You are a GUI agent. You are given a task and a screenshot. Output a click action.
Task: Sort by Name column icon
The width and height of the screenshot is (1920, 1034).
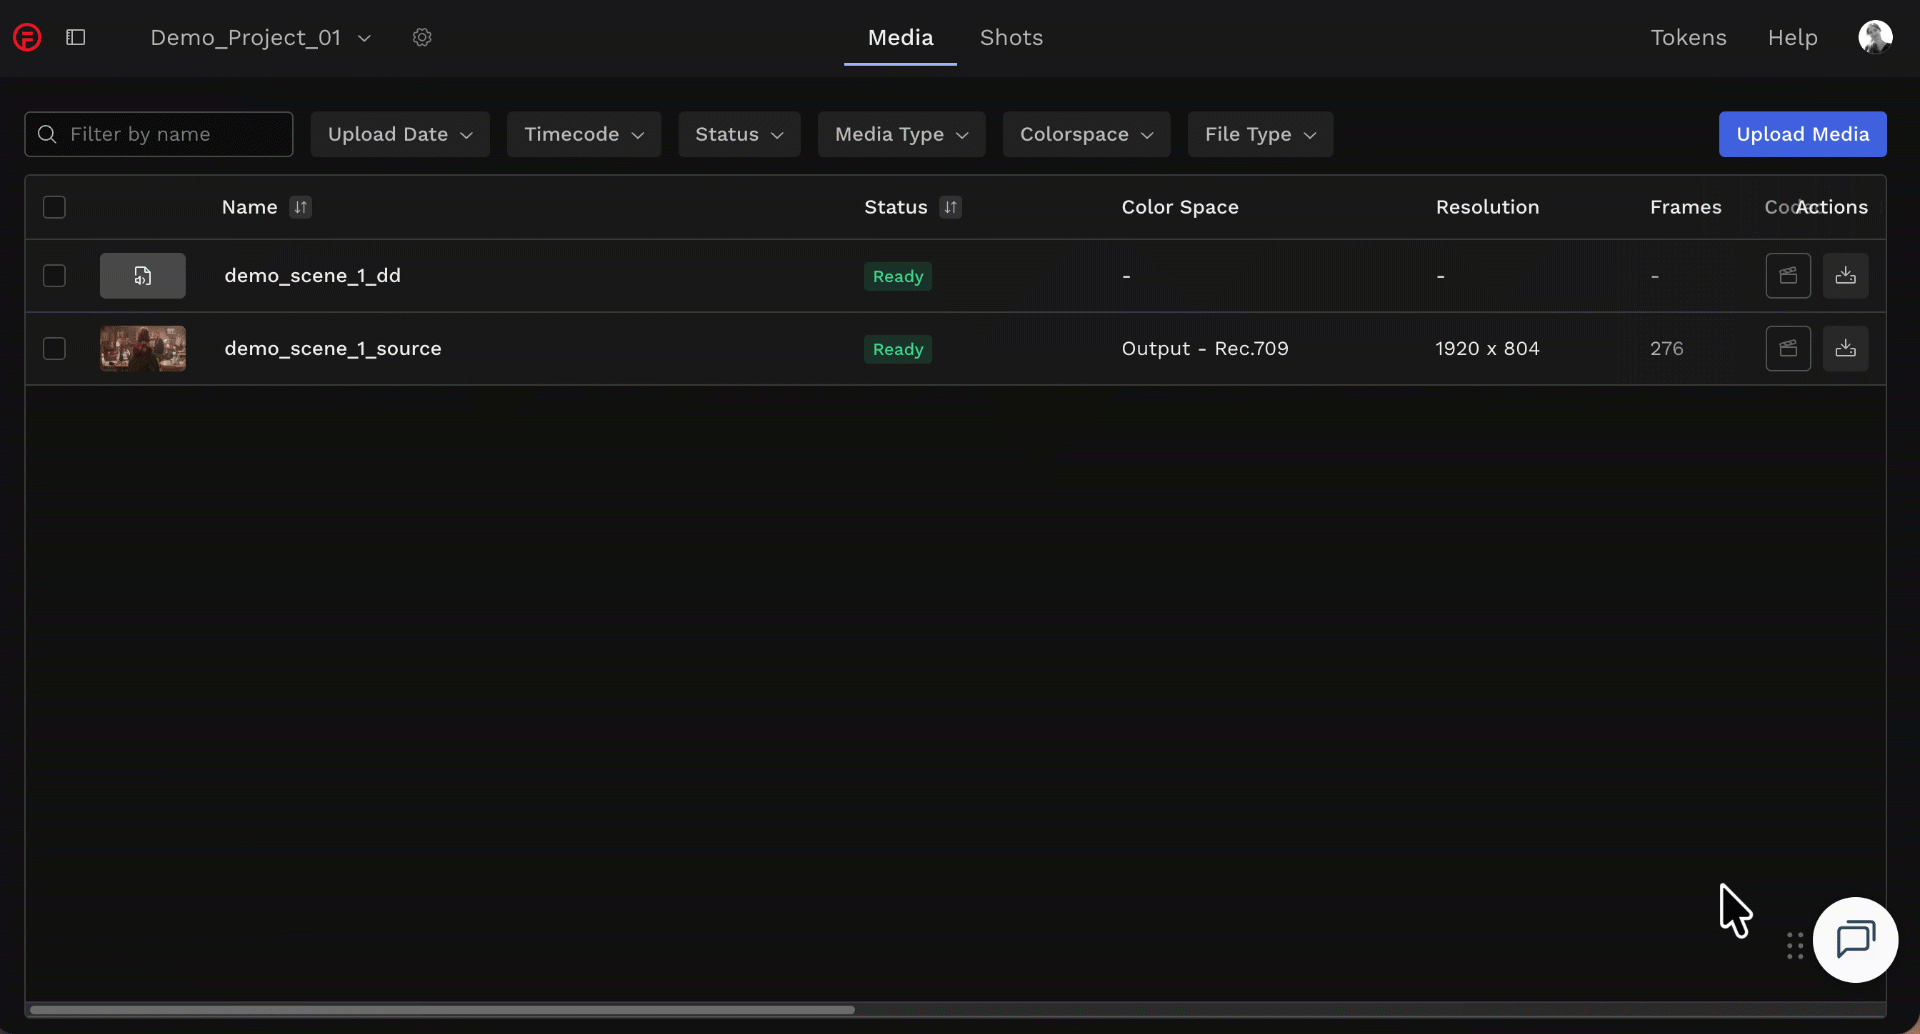(300, 207)
